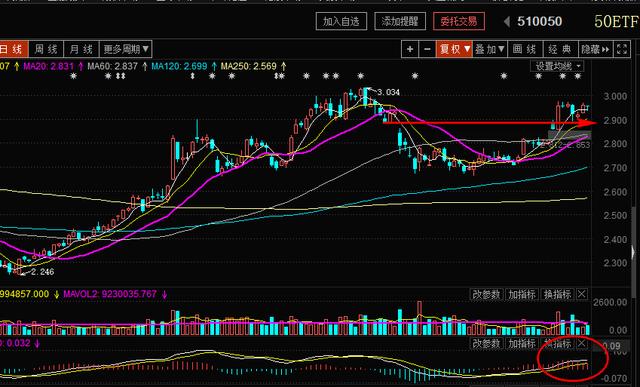Click 添加提醒 add alert button
Image resolution: width=640 pixels, height=387 pixels.
pyautogui.click(x=400, y=21)
